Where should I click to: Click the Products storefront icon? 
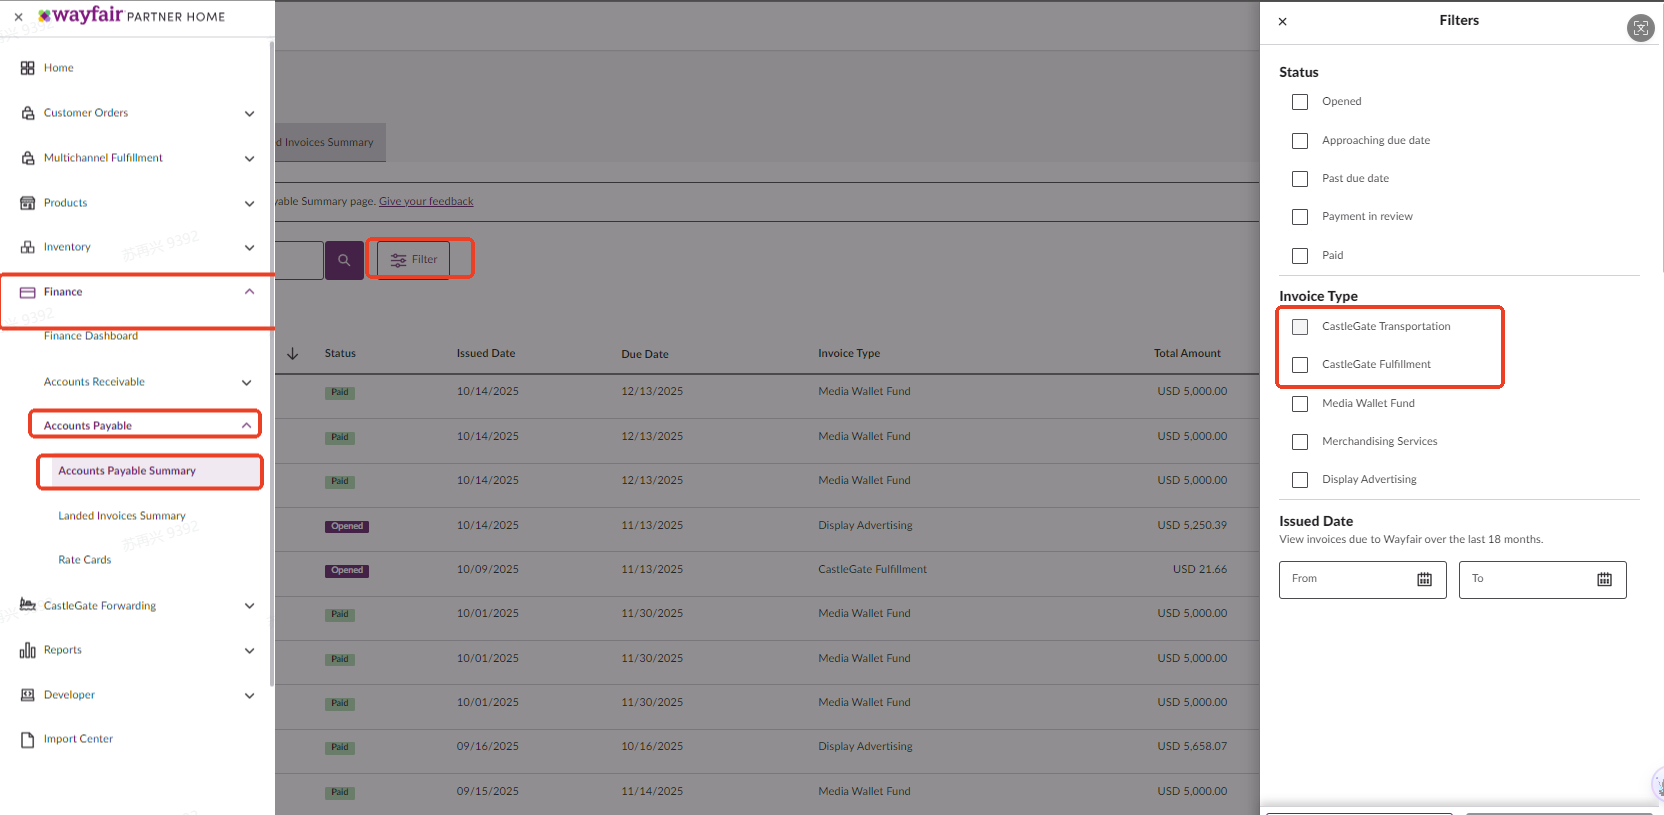click(27, 203)
